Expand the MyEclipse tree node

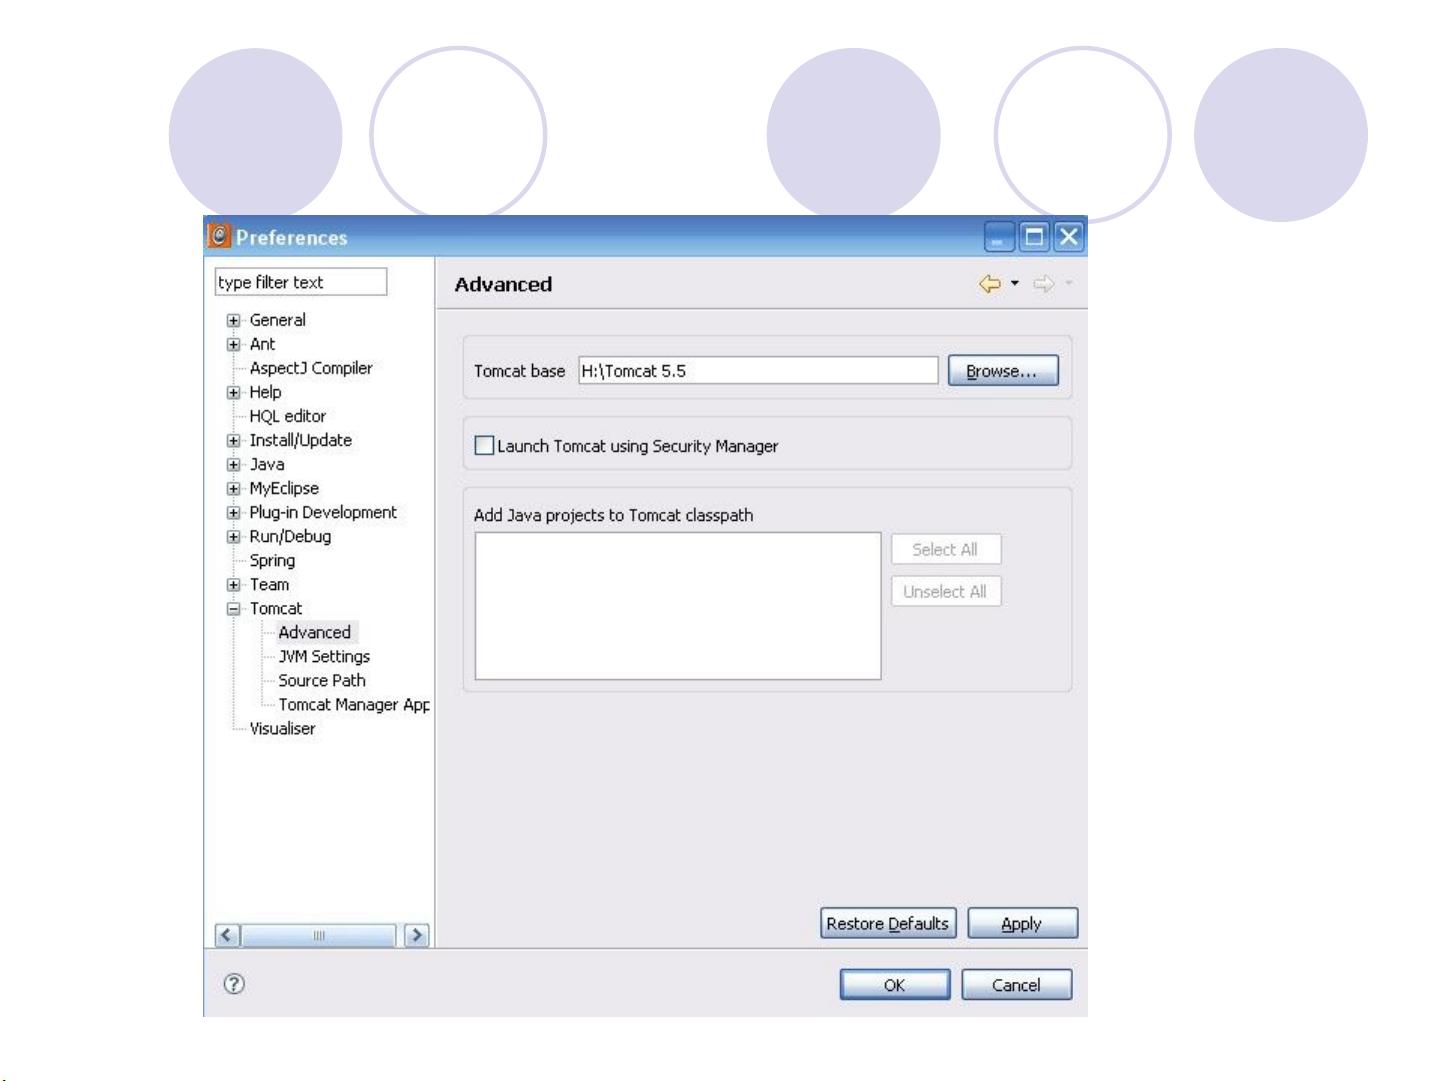click(x=233, y=489)
